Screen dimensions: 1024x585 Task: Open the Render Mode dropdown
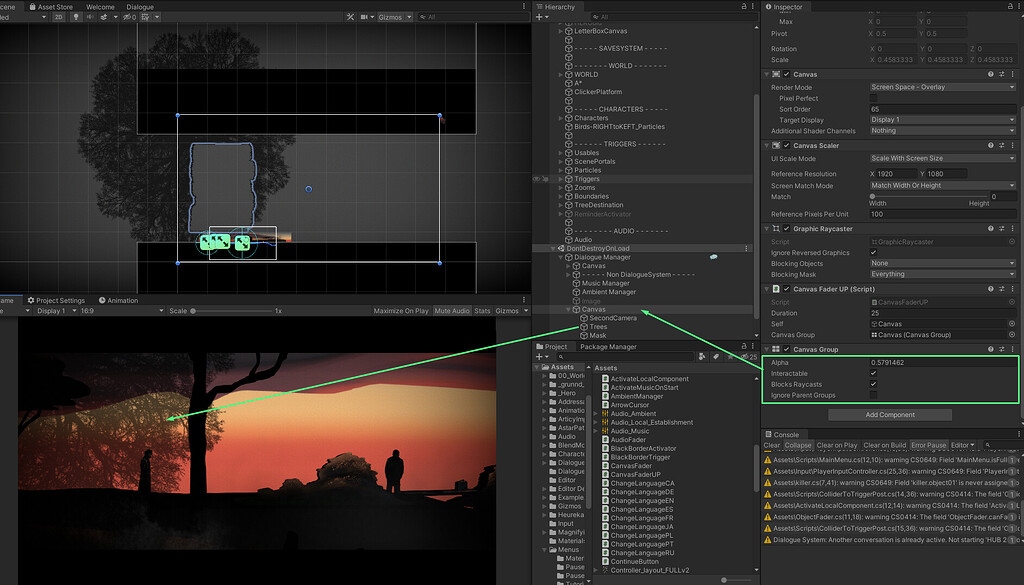pos(940,87)
